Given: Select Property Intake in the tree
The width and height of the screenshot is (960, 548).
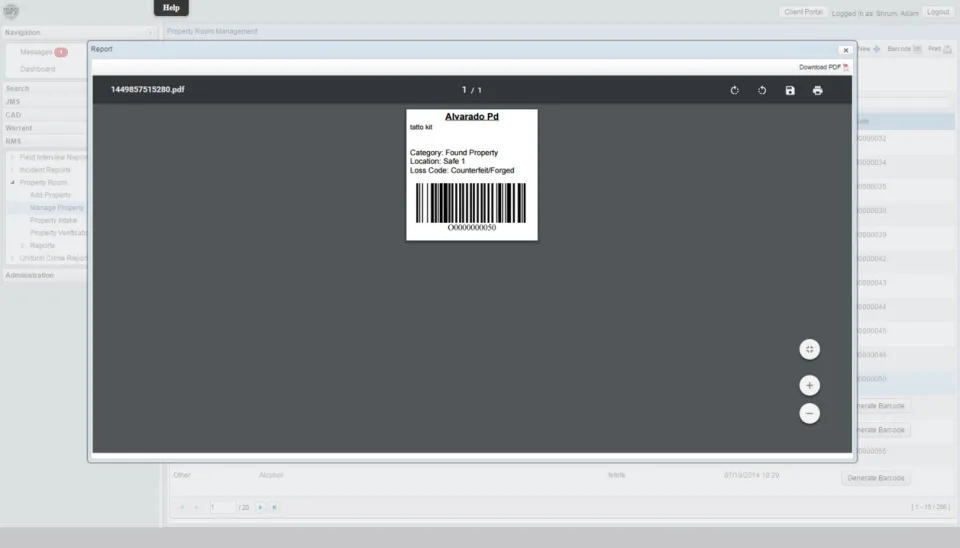Looking at the screenshot, I should point(53,220).
